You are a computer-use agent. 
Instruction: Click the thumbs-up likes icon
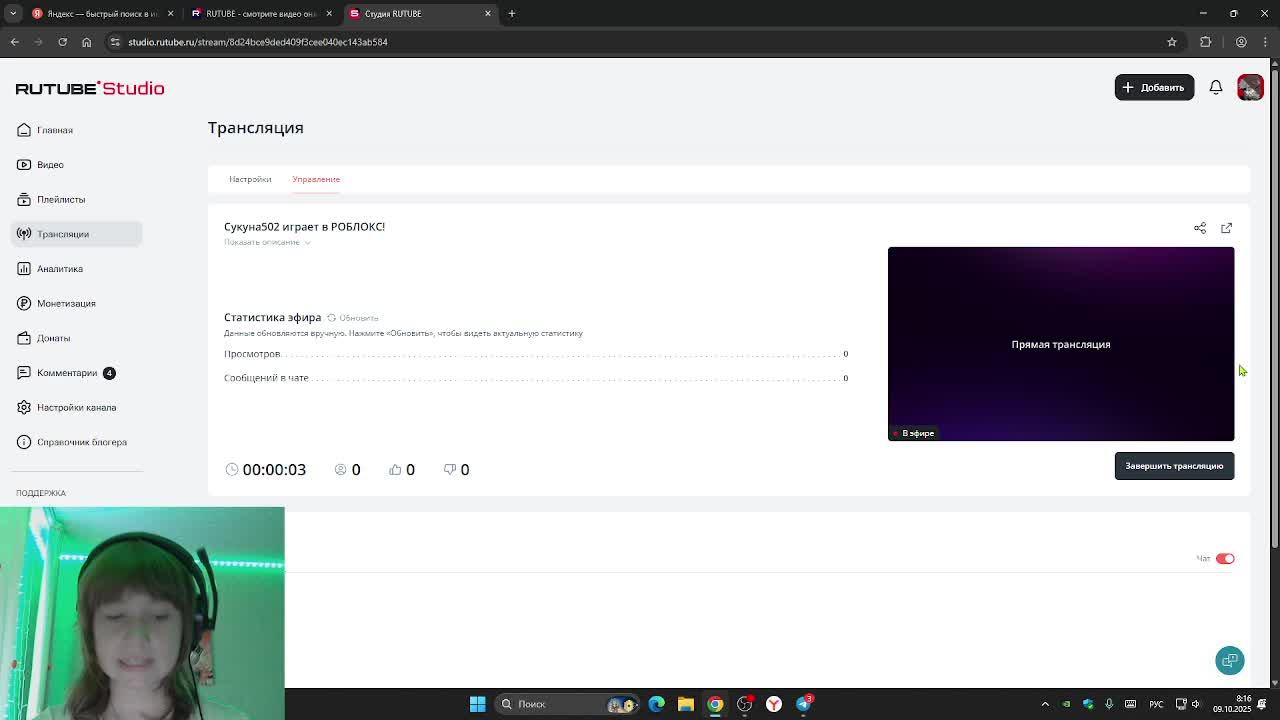tap(395, 469)
